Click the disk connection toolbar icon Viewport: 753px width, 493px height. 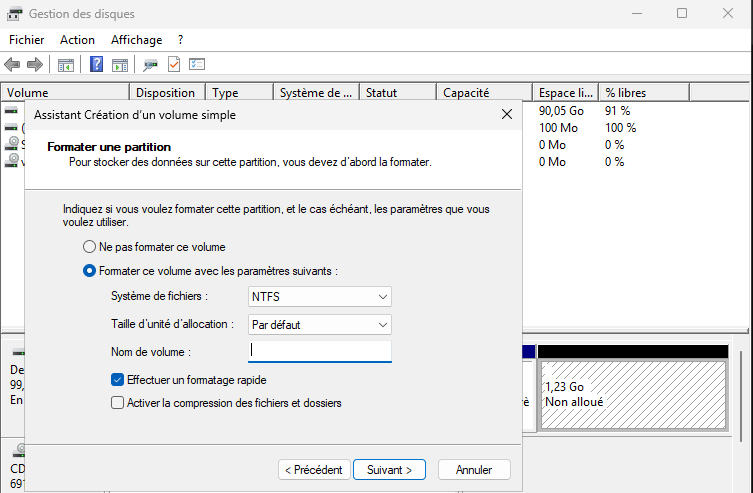point(151,65)
